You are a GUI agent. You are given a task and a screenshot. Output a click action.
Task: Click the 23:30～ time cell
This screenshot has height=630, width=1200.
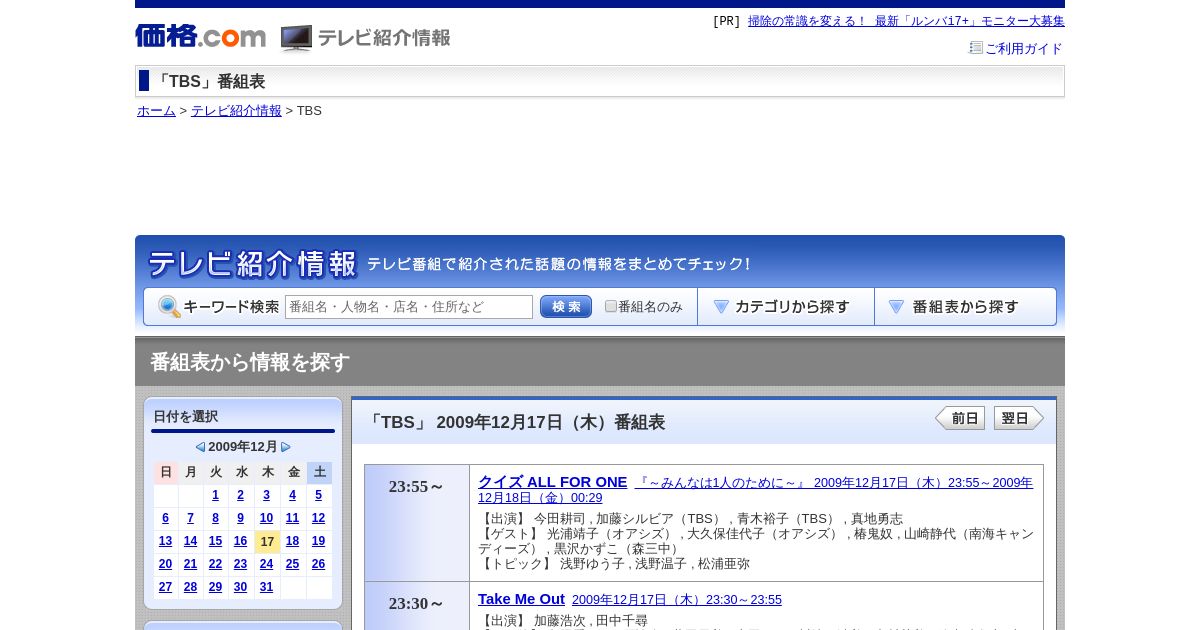(417, 604)
